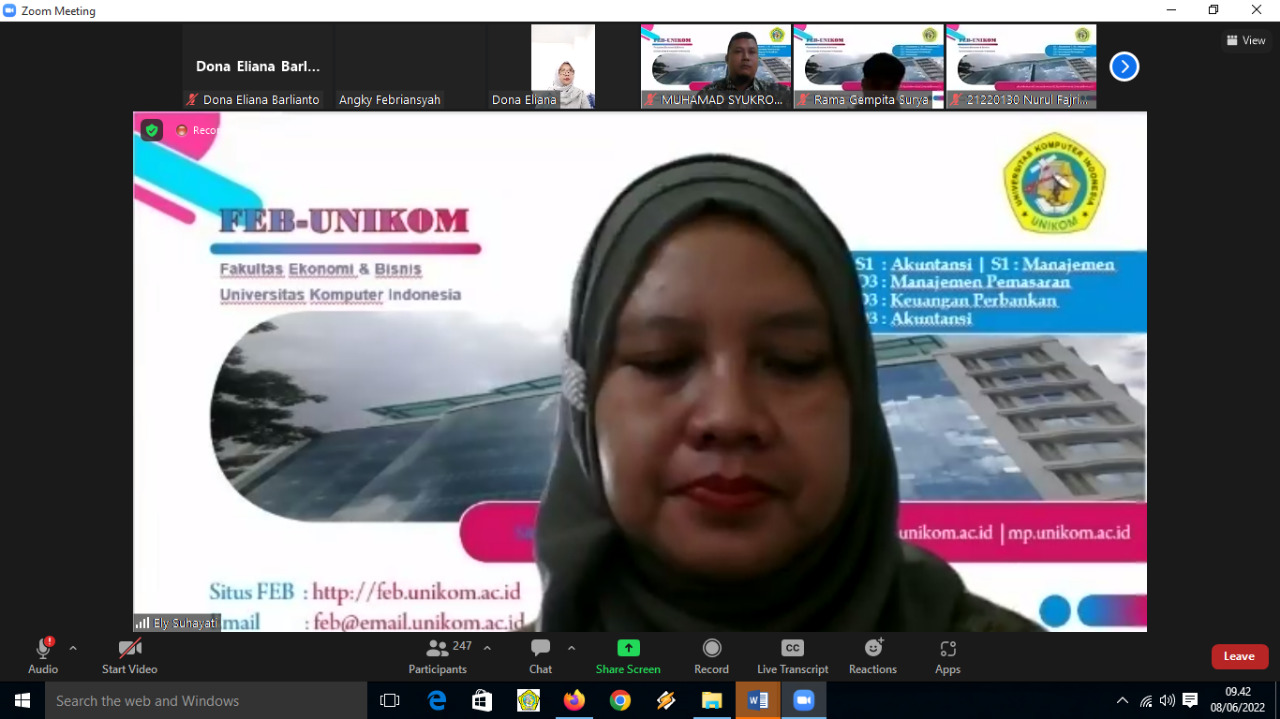Viewport: 1280px width, 719px height.
Task: Click Search the web and Windows box
Action: click(205, 701)
